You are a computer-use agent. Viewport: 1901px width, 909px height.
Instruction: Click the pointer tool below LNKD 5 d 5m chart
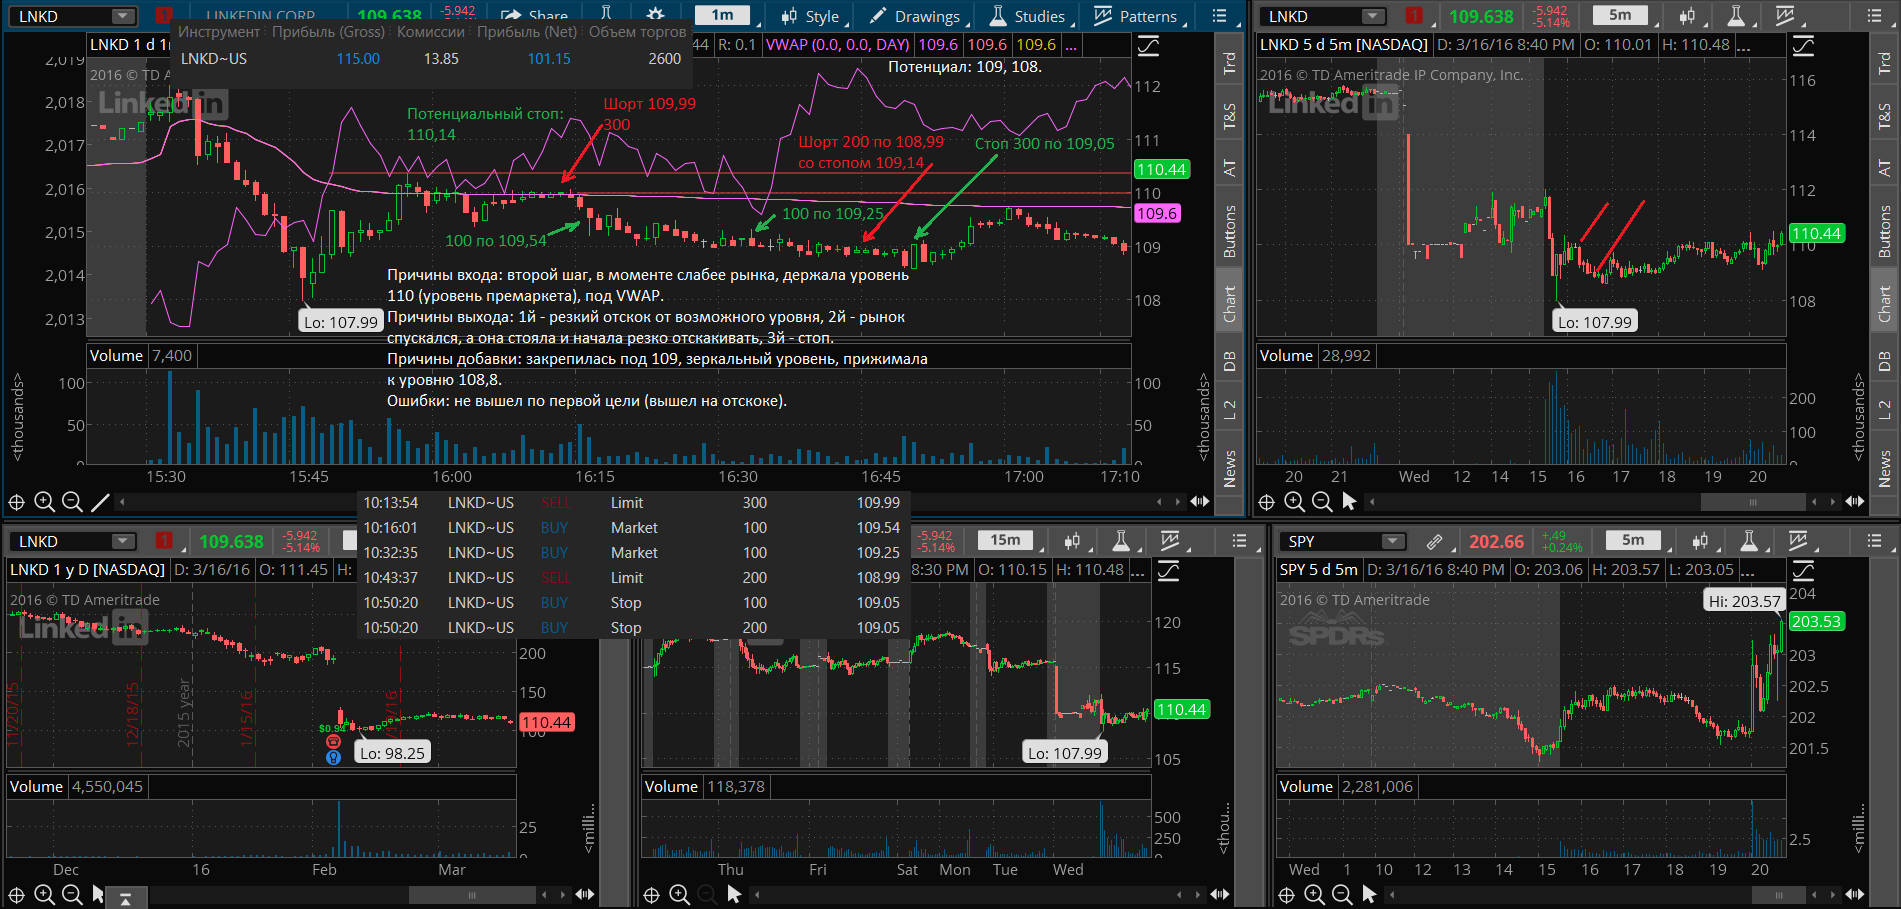pyautogui.click(x=1350, y=502)
